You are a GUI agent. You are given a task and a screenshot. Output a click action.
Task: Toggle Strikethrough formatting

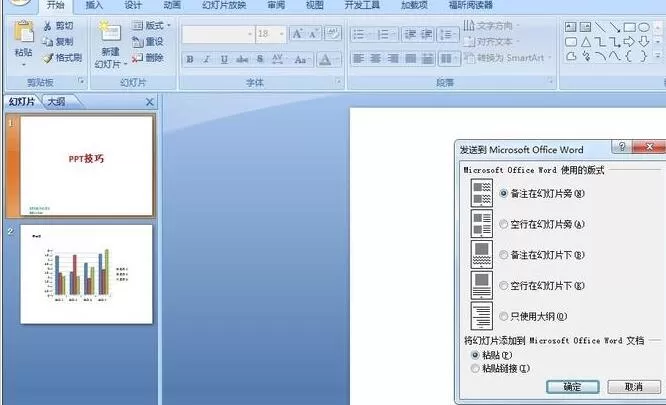[x=242, y=59]
